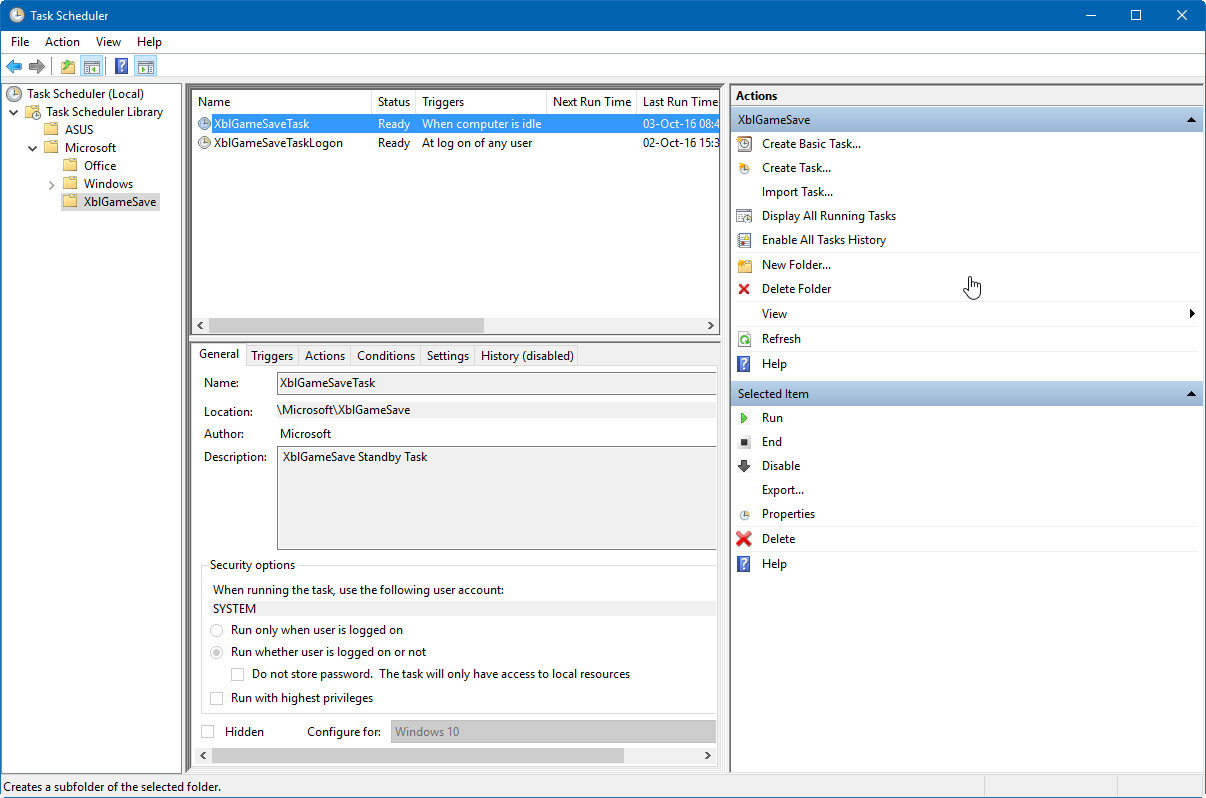Open the Configure for dropdown
The height and width of the screenshot is (798, 1206).
[553, 732]
